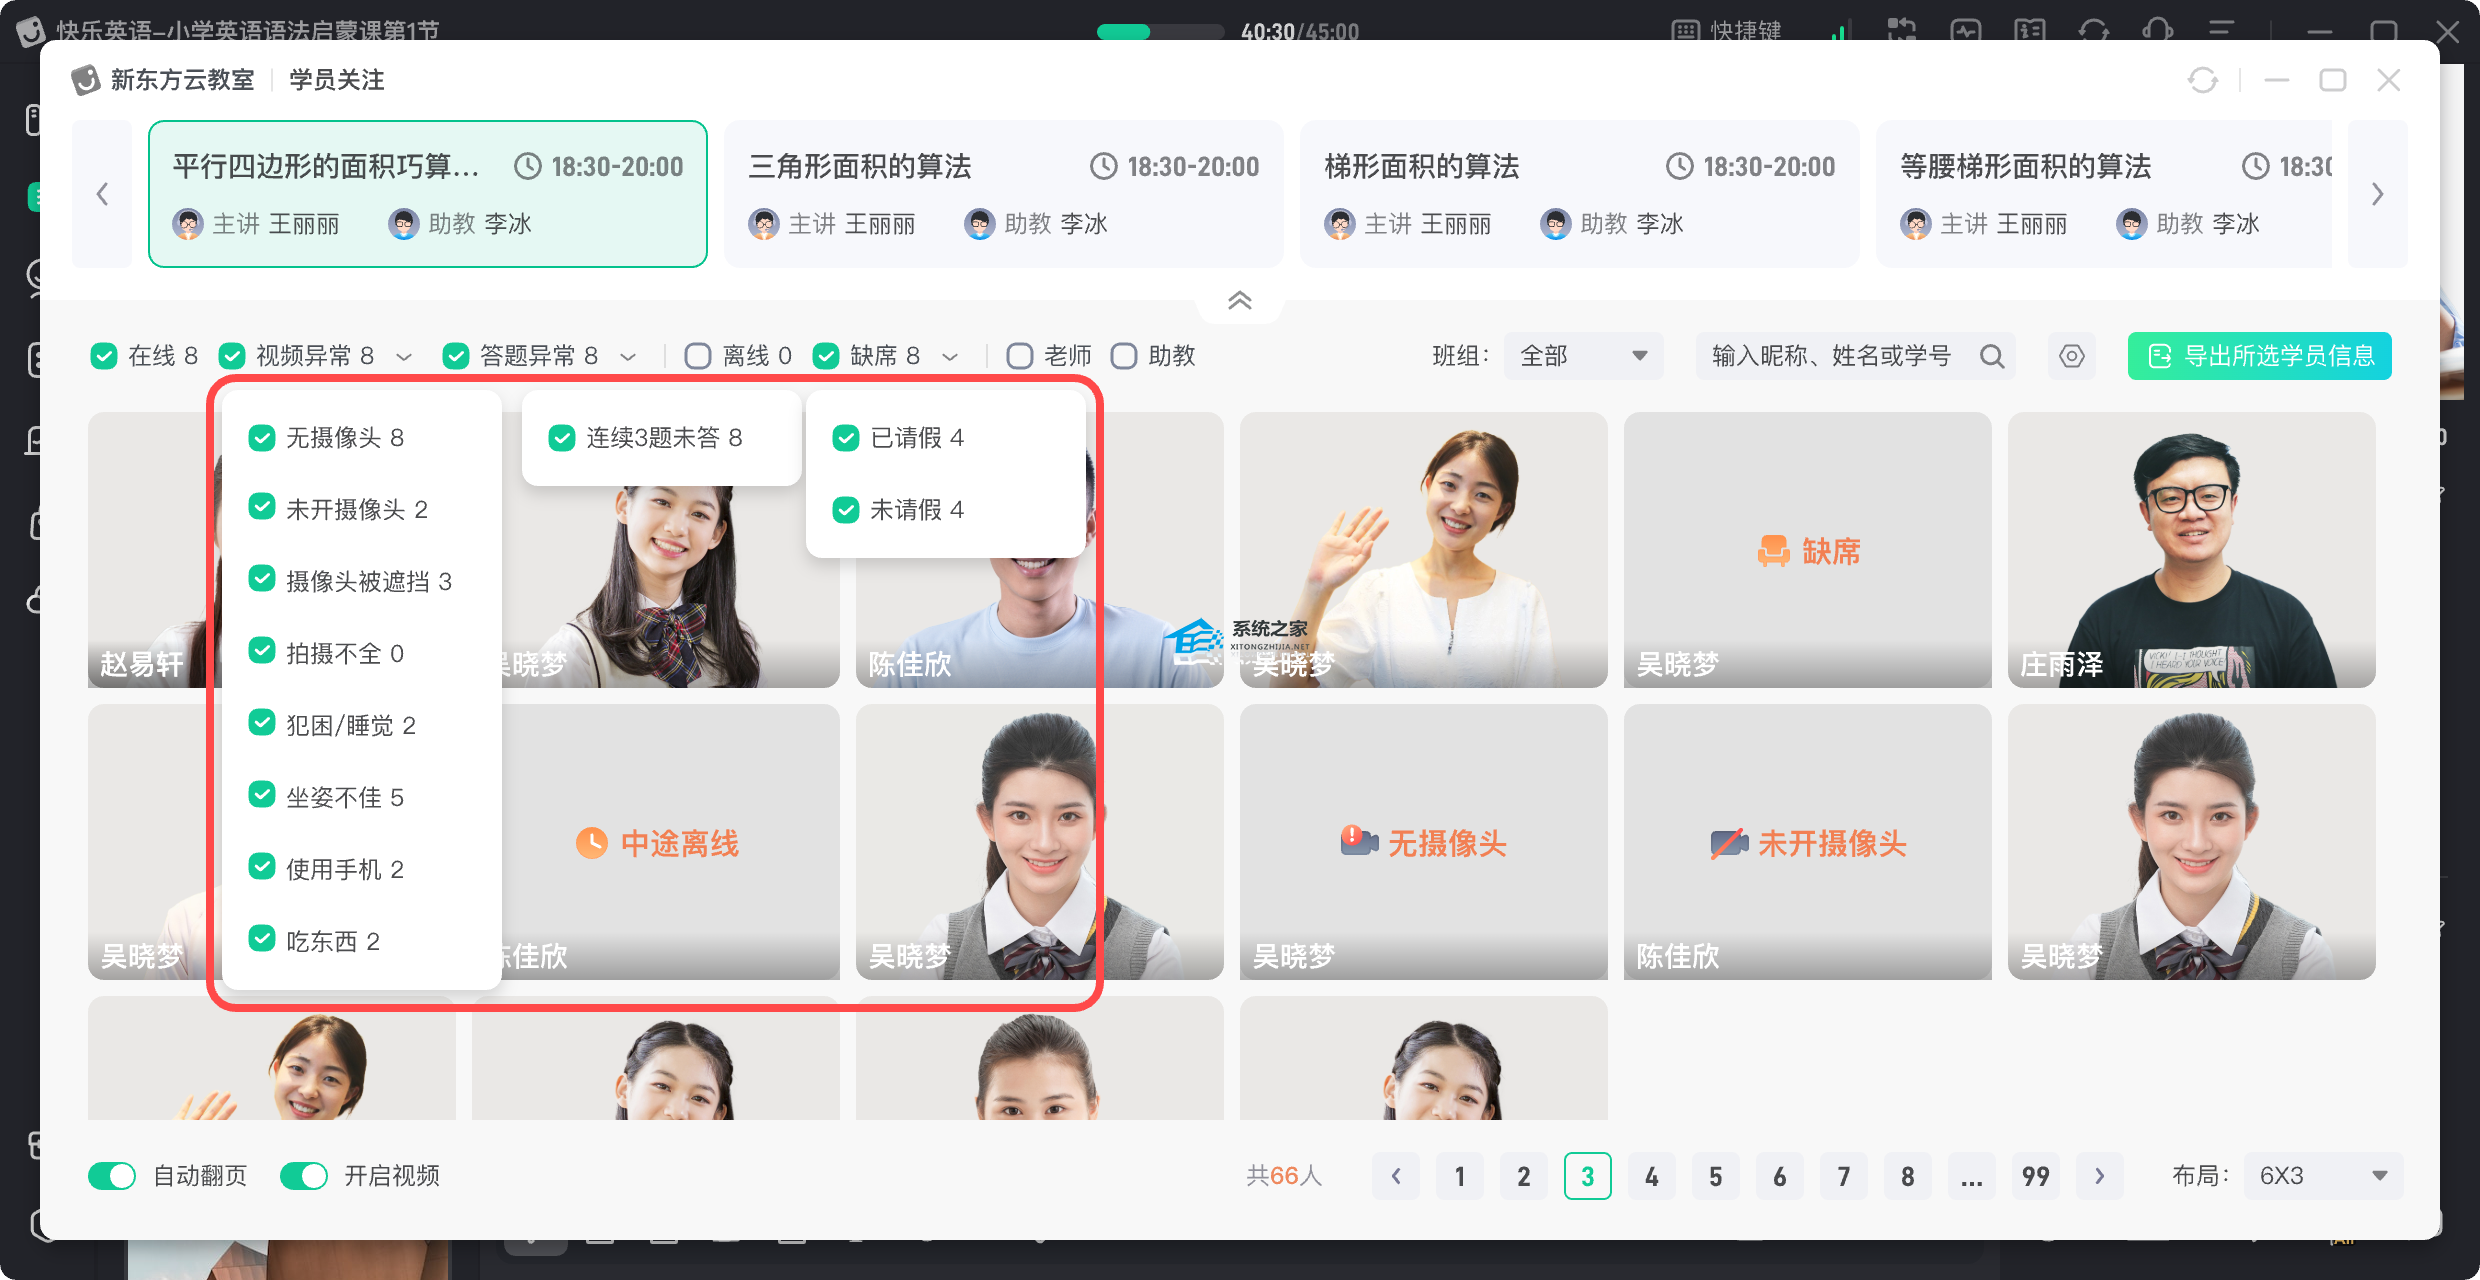Switch to 梯形面积的算法 lesson card
The width and height of the screenshot is (2480, 1280).
coord(1579,194)
